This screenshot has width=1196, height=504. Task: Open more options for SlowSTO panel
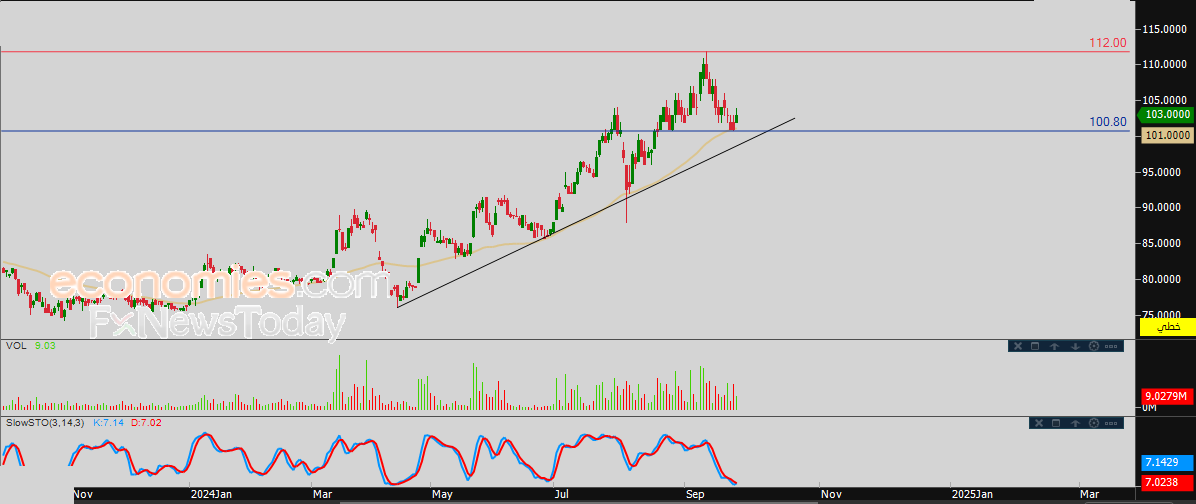(1111, 423)
